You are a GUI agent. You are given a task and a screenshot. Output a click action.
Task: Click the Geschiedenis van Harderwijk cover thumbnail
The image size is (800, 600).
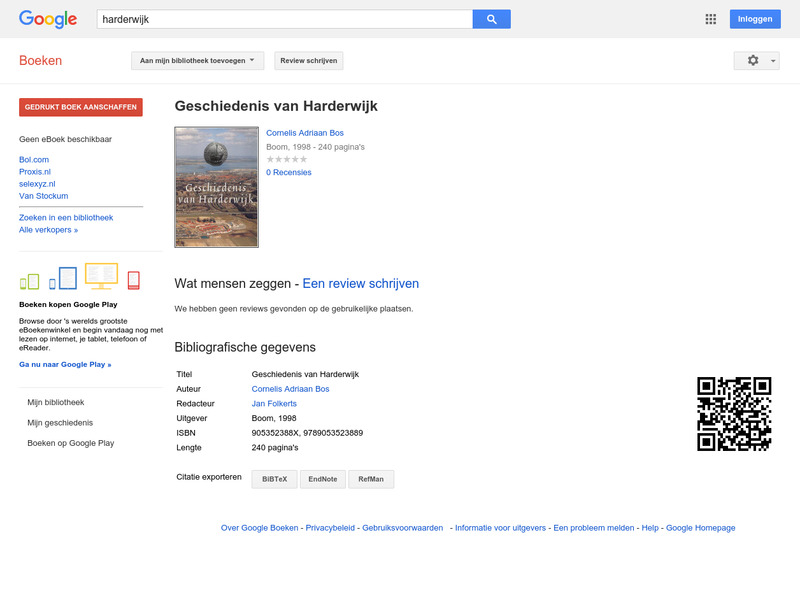[216, 186]
